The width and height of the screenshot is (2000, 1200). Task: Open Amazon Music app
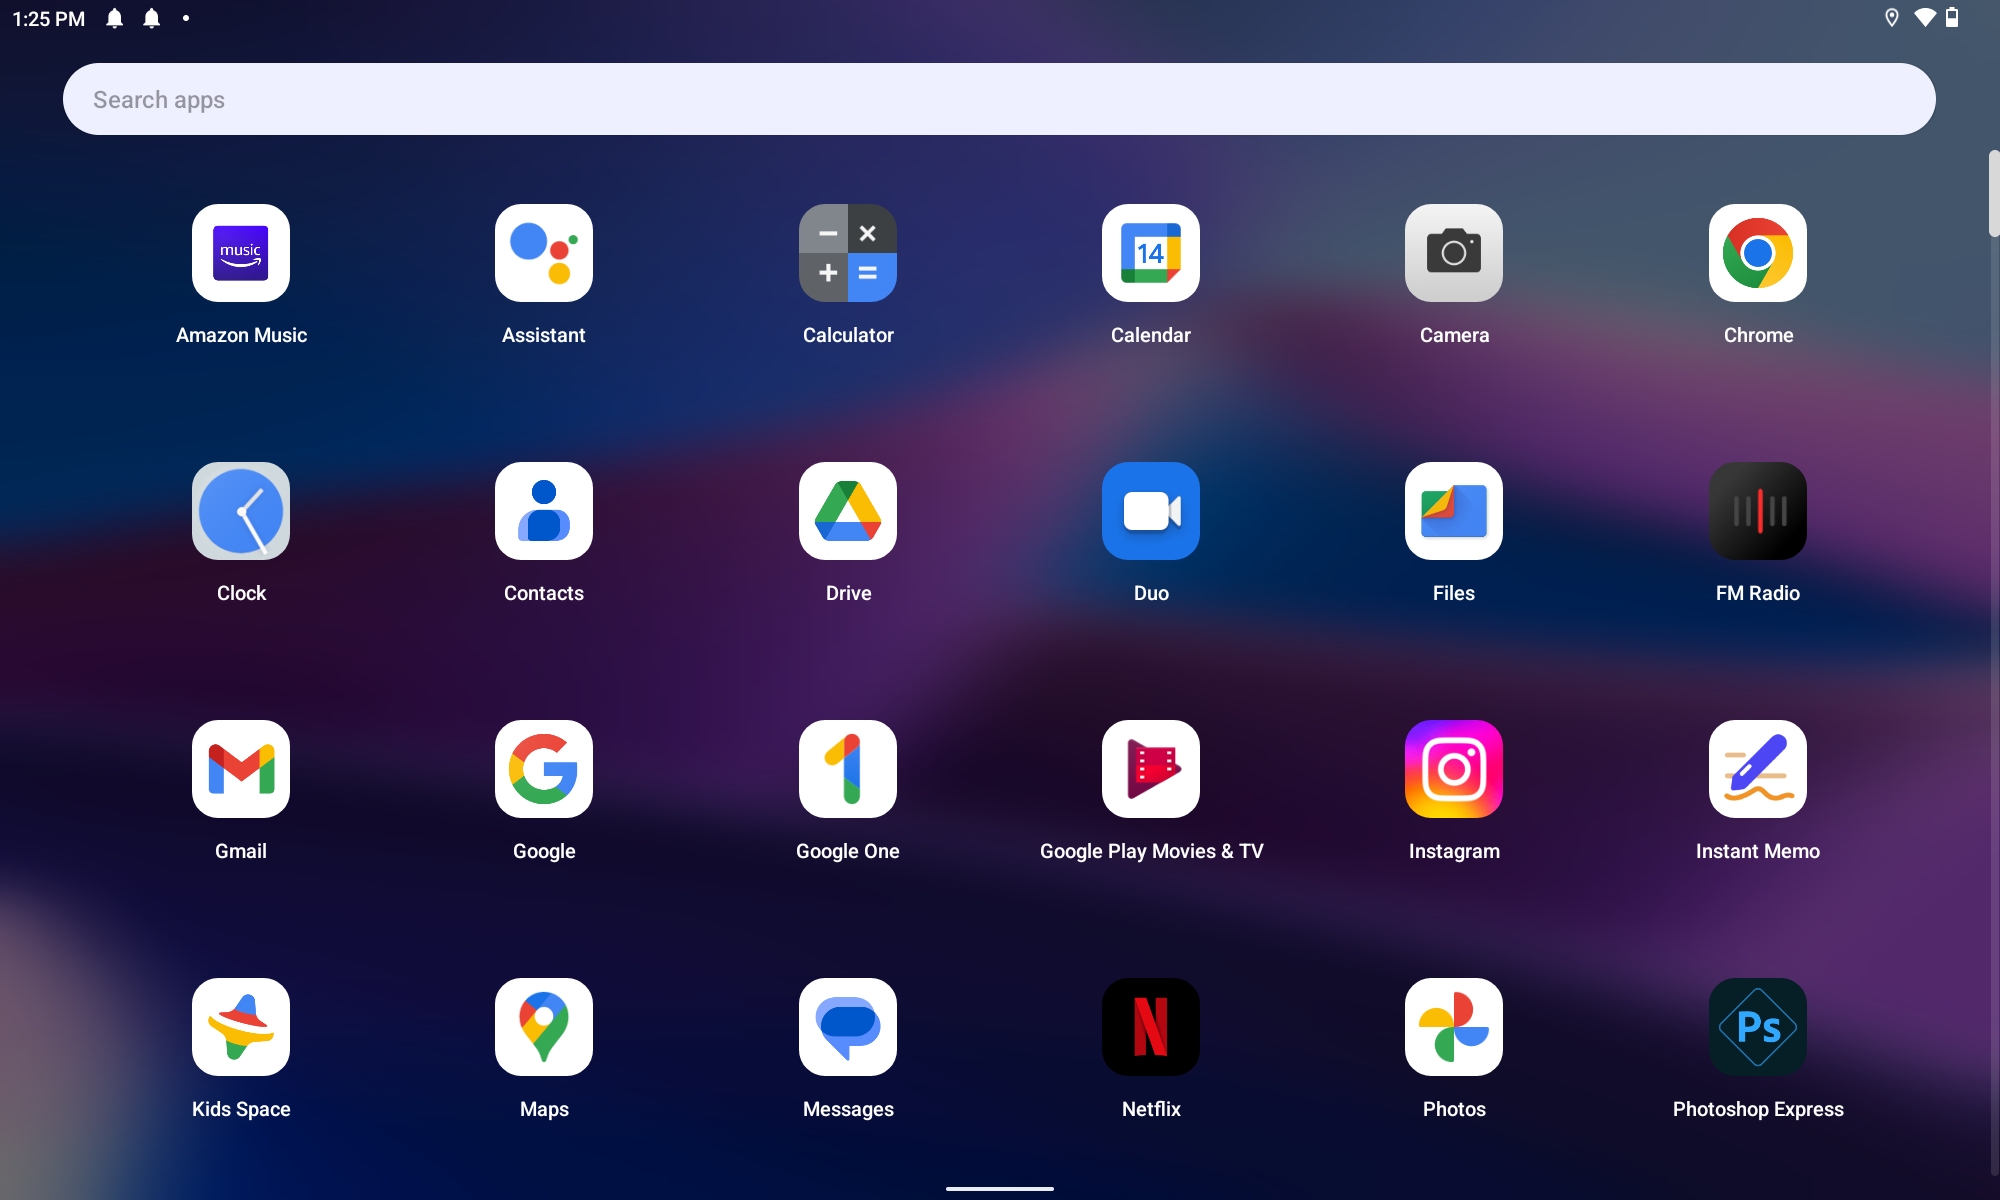coord(240,251)
